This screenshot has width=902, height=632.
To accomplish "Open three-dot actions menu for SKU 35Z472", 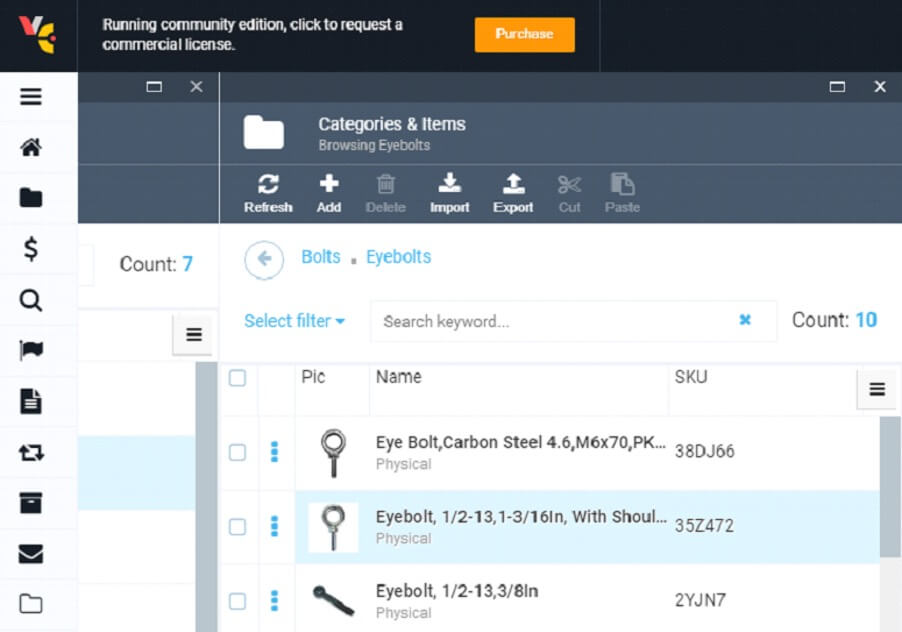I will click(x=275, y=526).
